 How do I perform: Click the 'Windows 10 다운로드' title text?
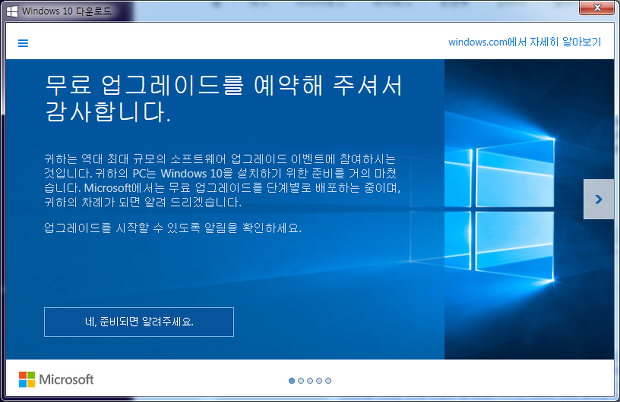[x=66, y=11]
